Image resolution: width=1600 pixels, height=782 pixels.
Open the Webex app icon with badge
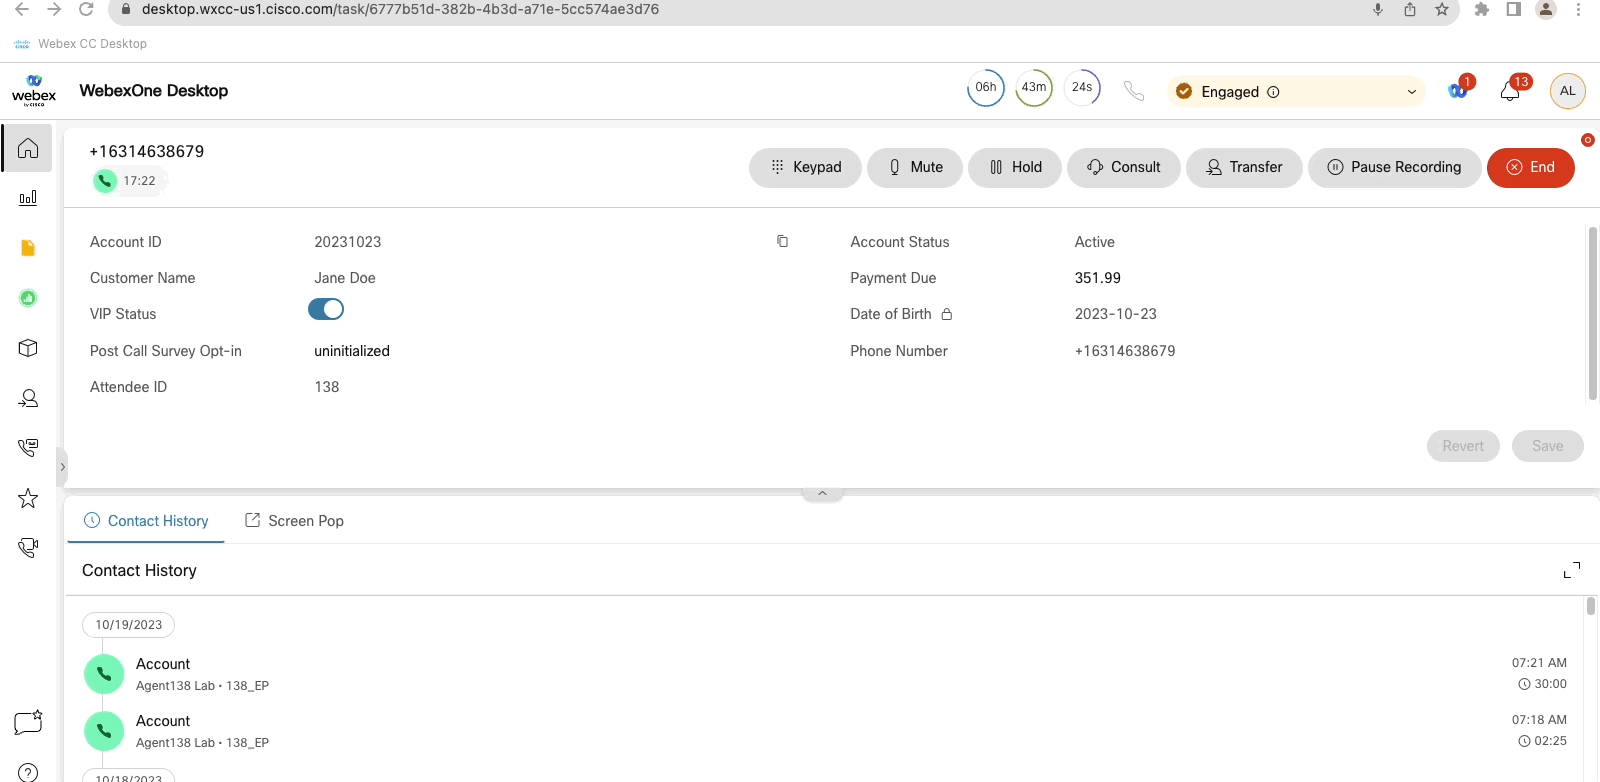click(1458, 91)
